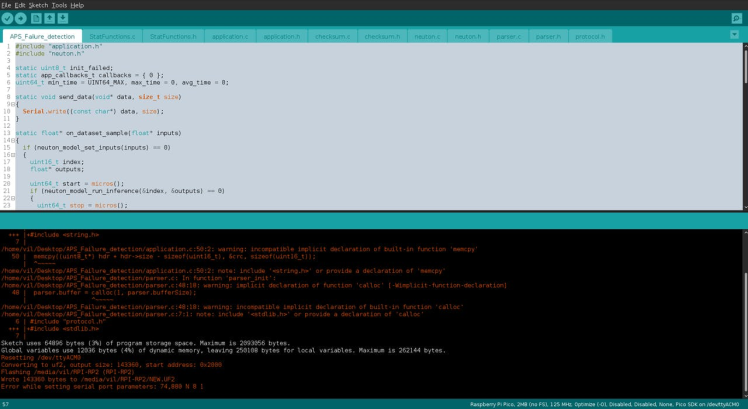Save the sketch with the Save icon
This screenshot has width=748, height=409.
pos(62,18)
